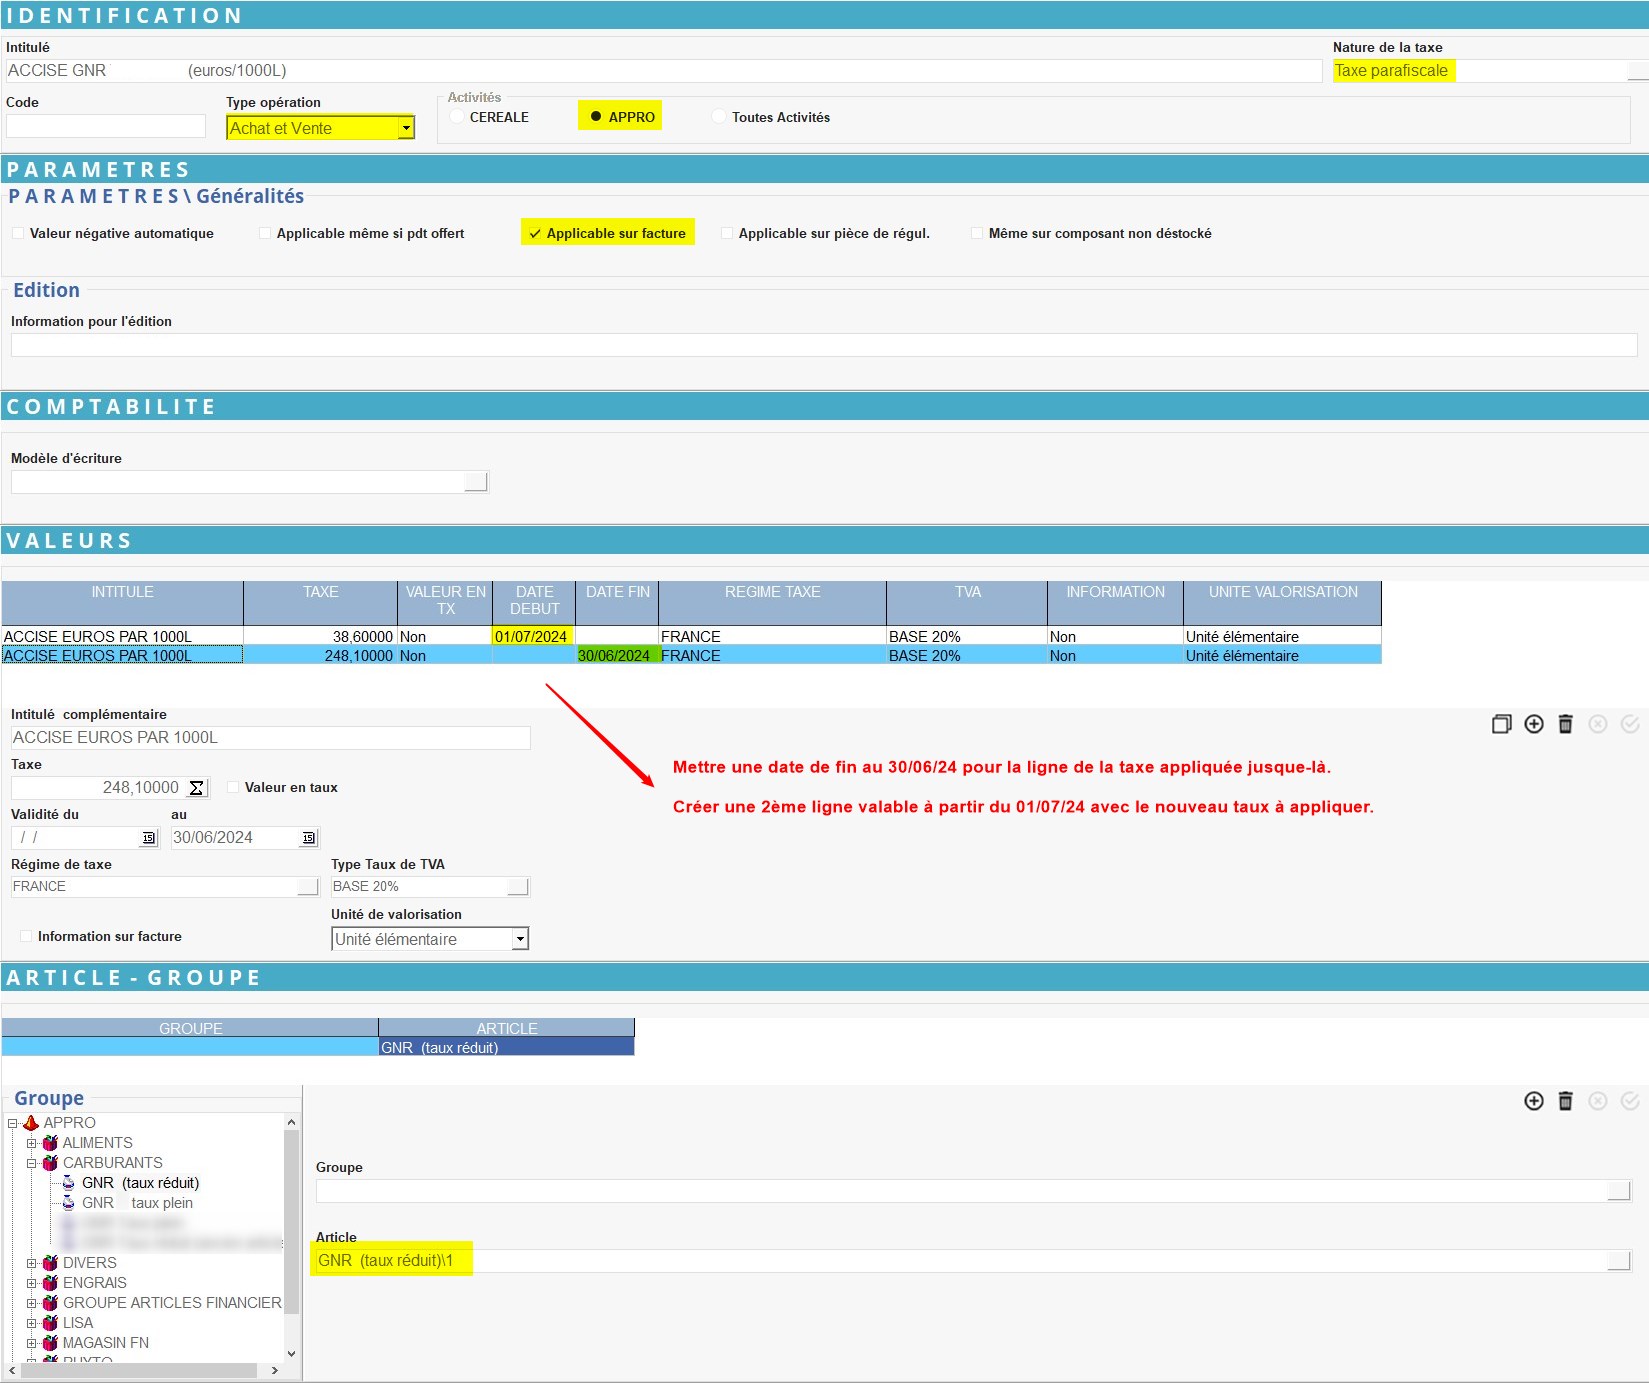Click the 'Information pour l'édition' text field
This screenshot has width=1649, height=1383.
coord(823,345)
